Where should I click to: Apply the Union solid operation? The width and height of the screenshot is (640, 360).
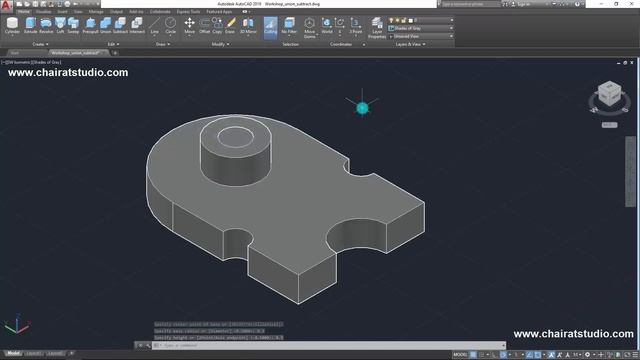[105, 26]
